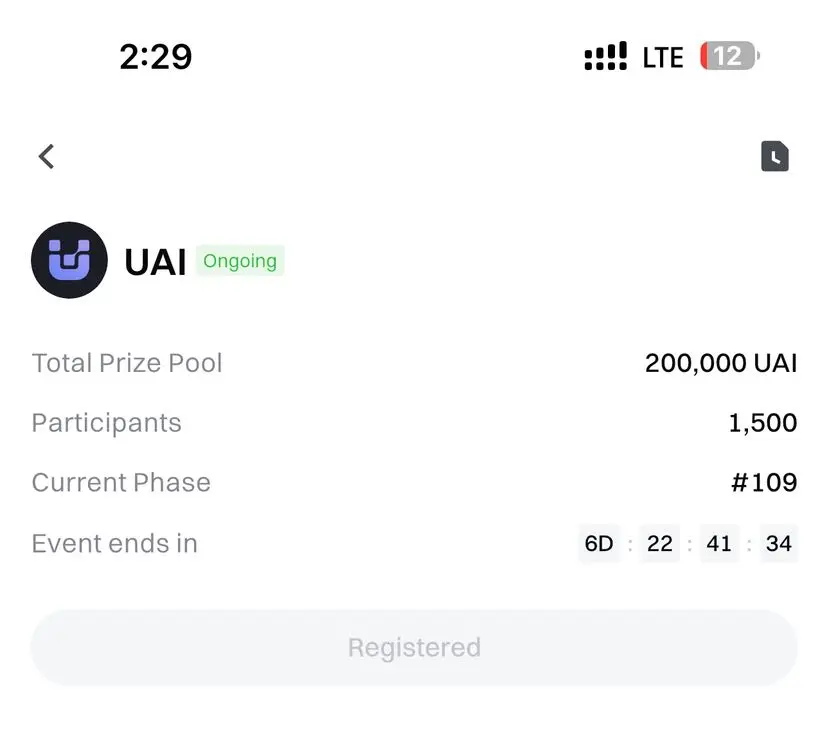The width and height of the screenshot is (829, 731).
Task: Tap the 2:29 clock in status bar
Action: pyautogui.click(x=155, y=56)
